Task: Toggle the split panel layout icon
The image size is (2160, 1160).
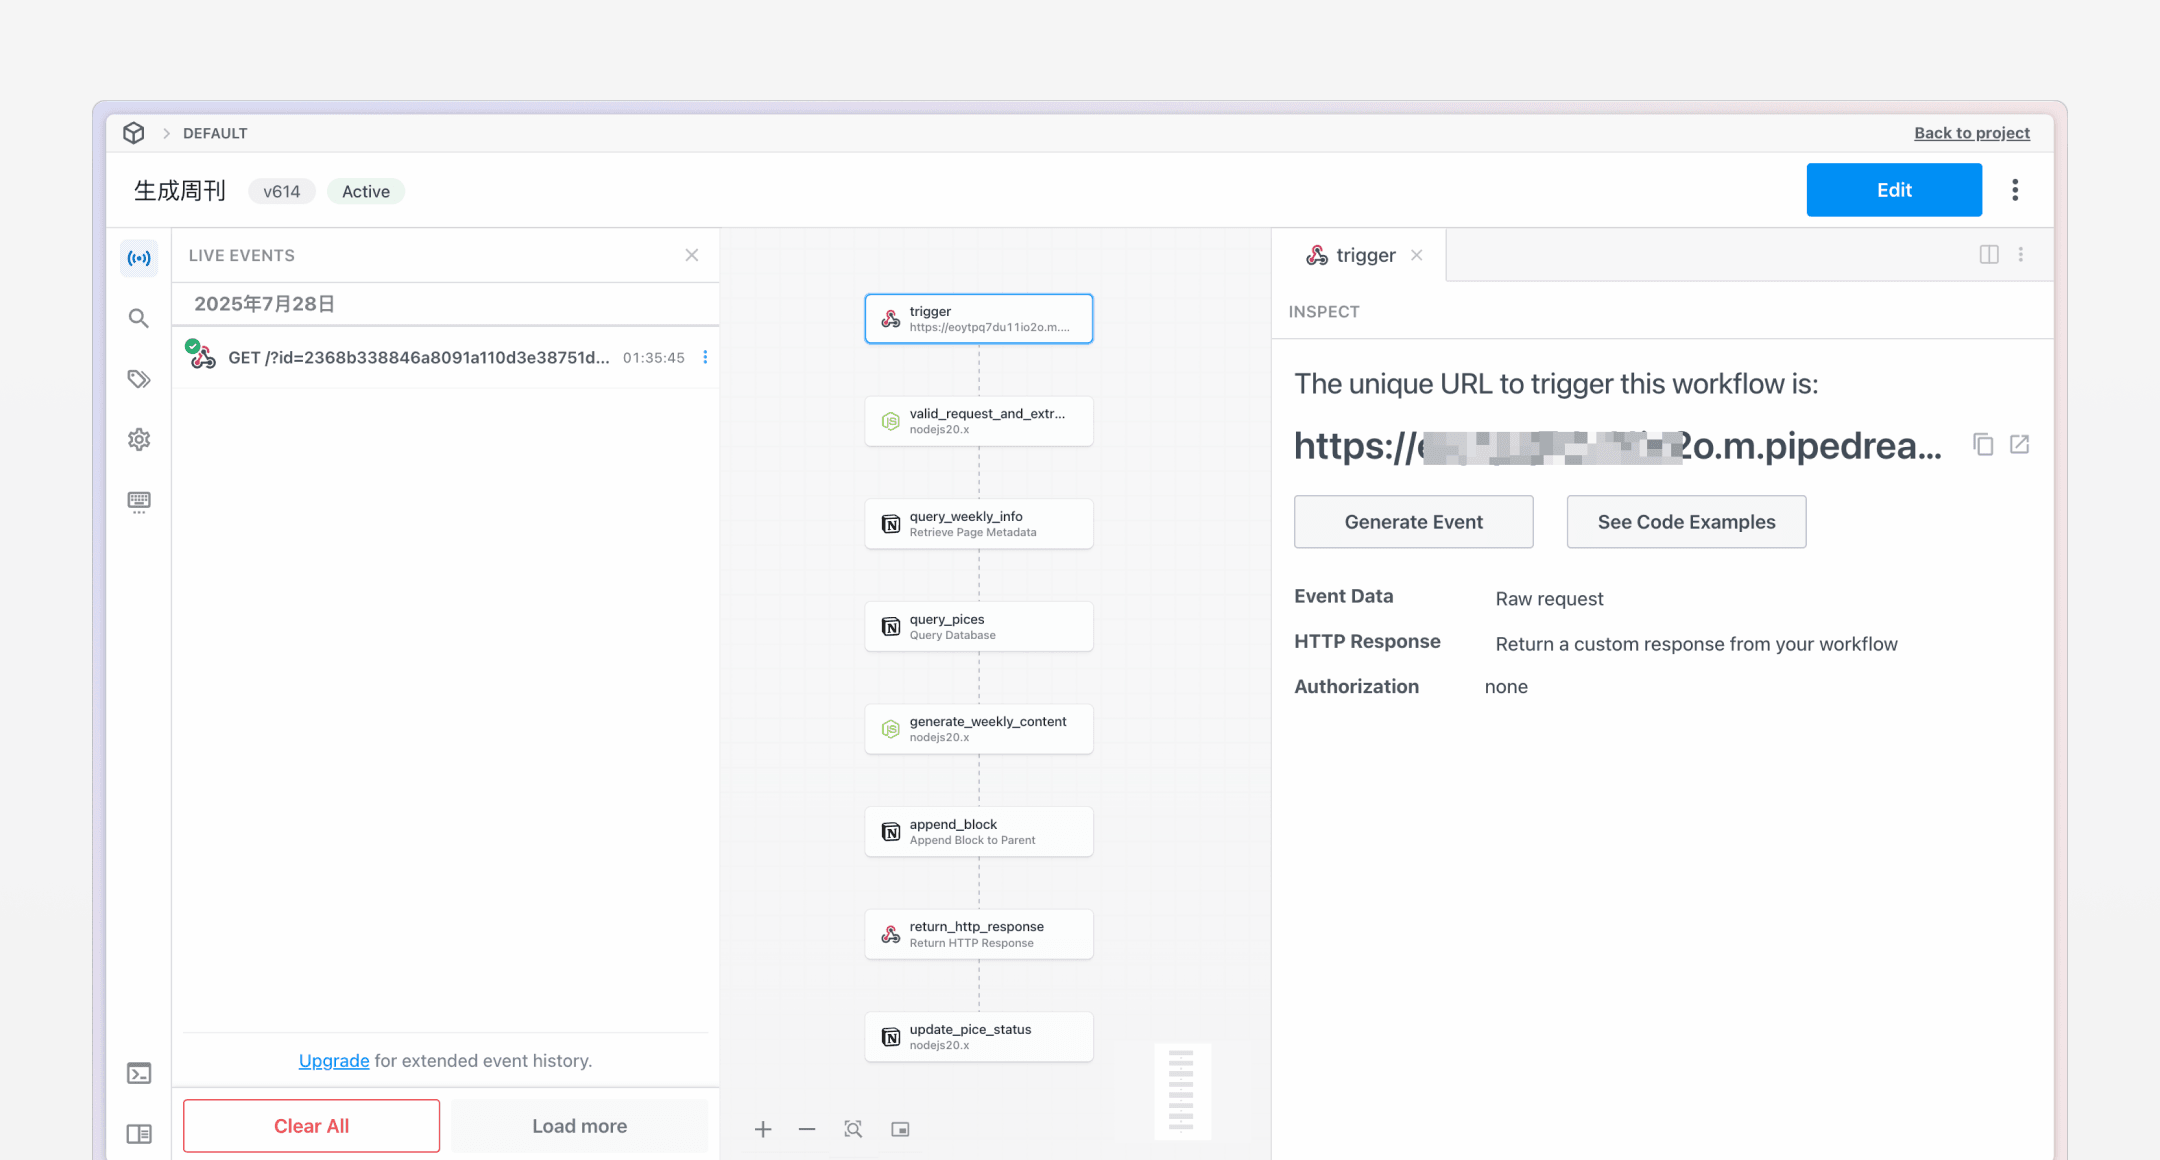Action: [1989, 255]
